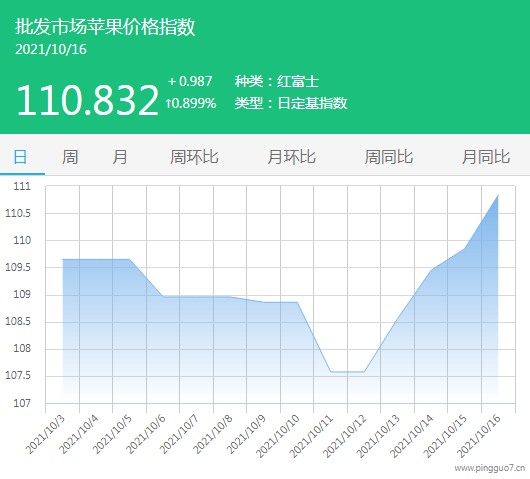Click the index value 110.832

88,100
